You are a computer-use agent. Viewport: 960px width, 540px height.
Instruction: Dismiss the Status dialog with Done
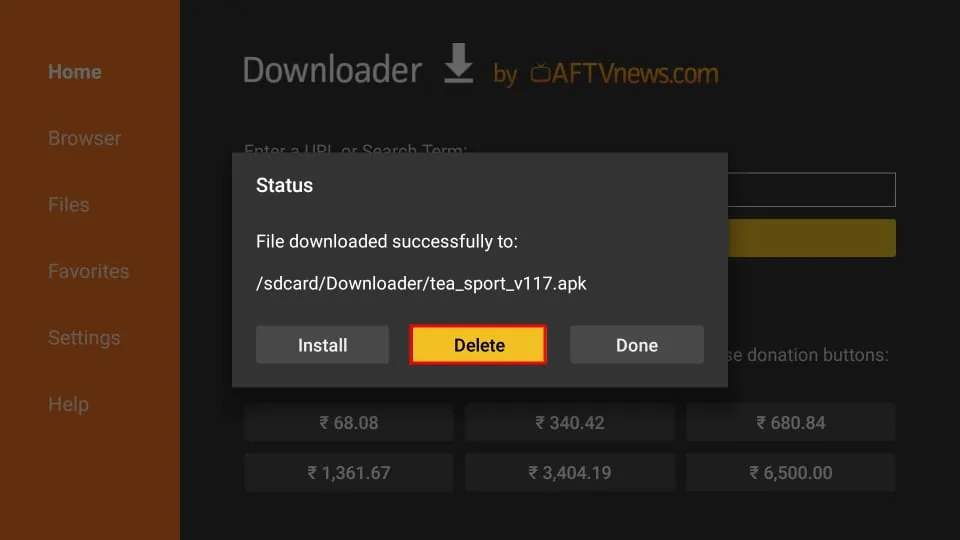[x=637, y=345]
